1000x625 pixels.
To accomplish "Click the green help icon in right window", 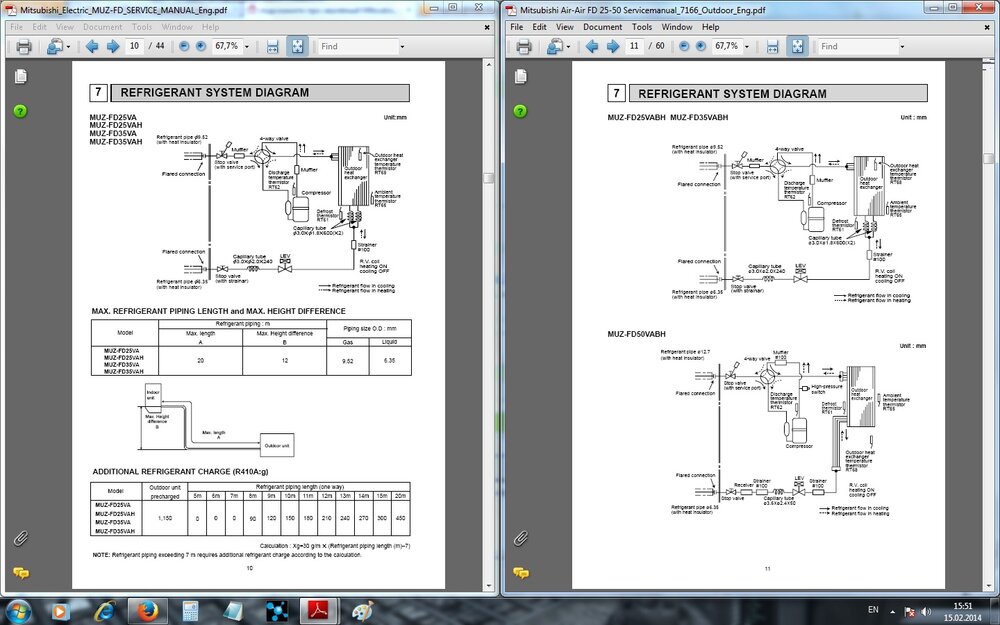I will (520, 110).
